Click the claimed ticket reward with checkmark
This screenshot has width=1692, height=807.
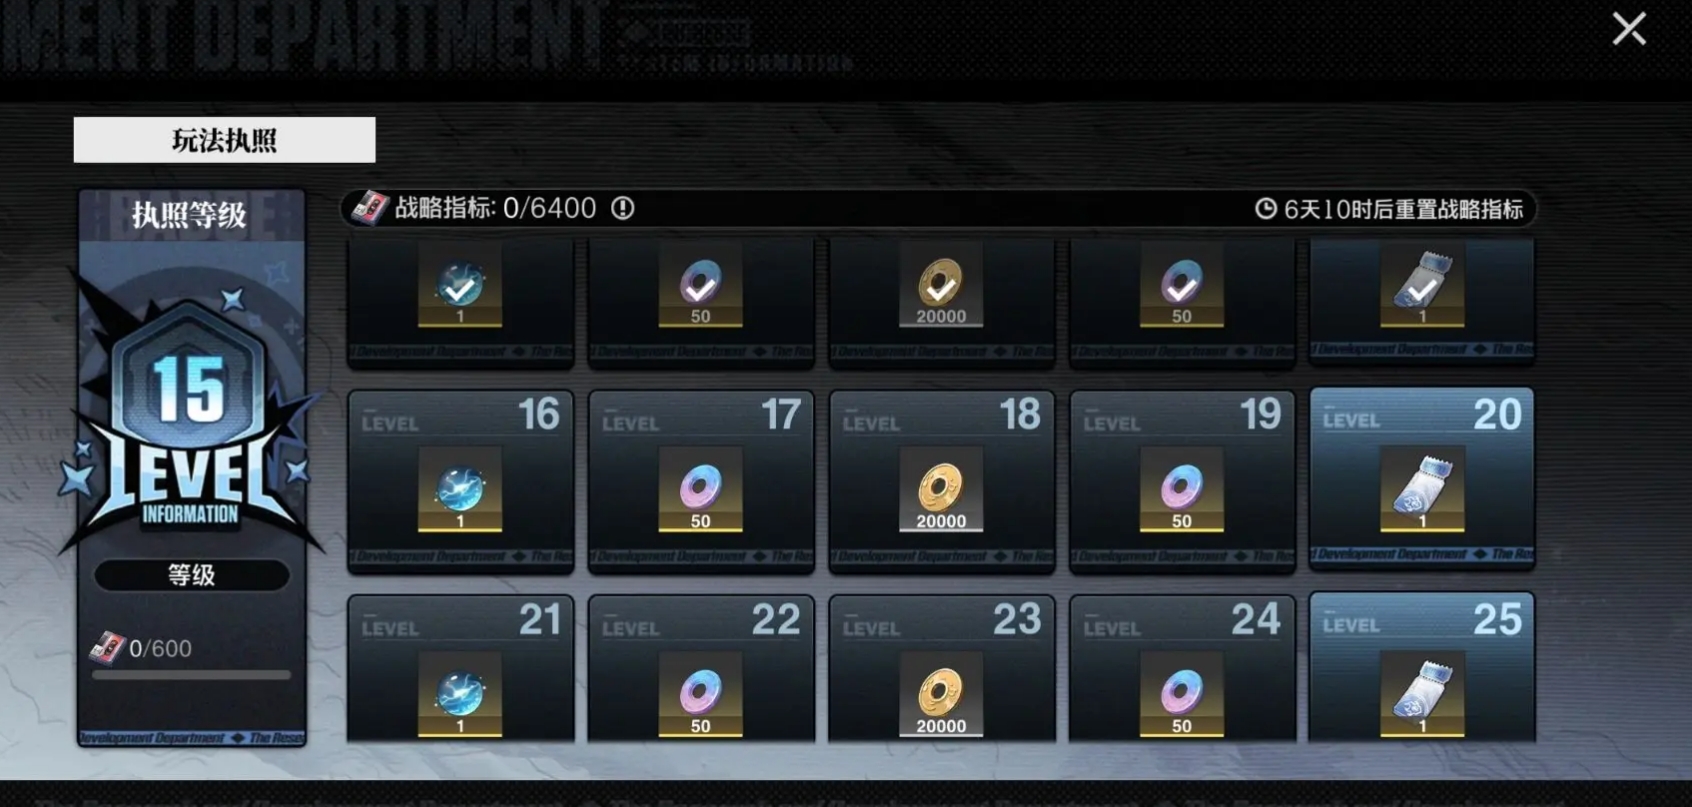click(x=1422, y=285)
